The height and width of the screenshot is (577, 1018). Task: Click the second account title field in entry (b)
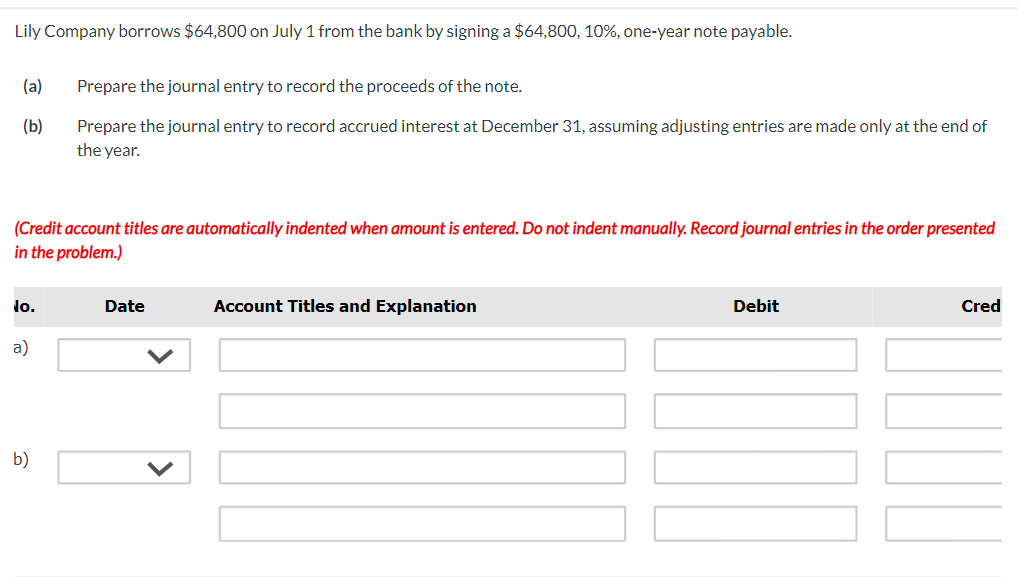pos(422,523)
